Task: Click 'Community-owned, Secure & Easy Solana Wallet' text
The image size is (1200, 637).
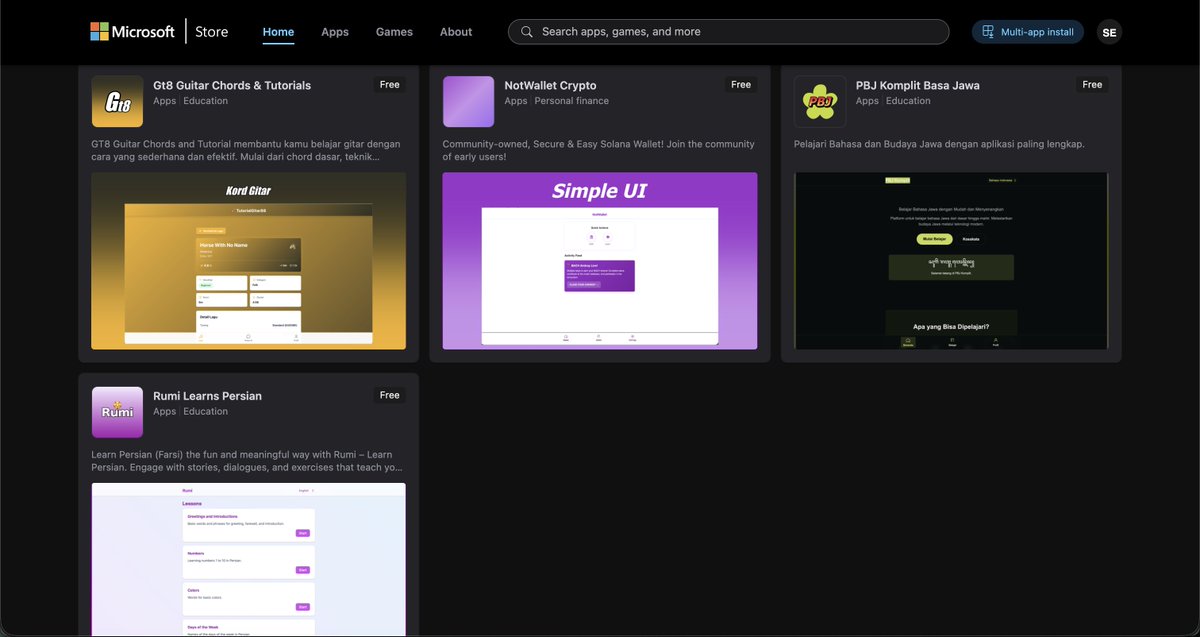Action: point(599,150)
